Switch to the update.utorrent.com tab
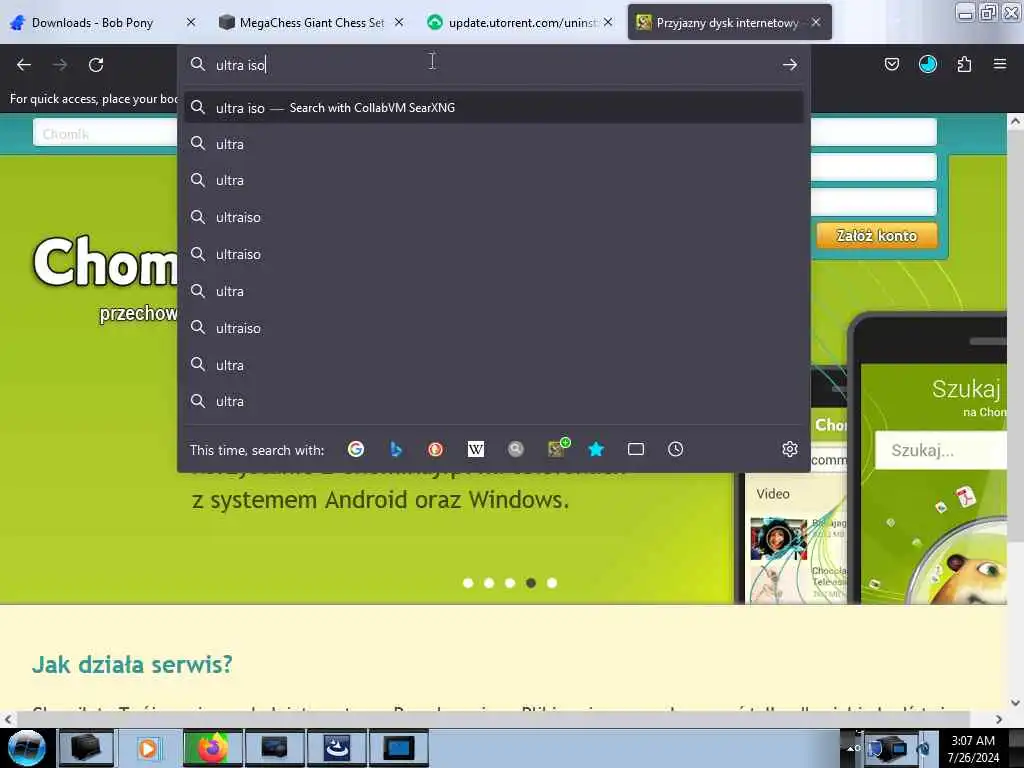This screenshot has width=1024, height=768. (521, 23)
